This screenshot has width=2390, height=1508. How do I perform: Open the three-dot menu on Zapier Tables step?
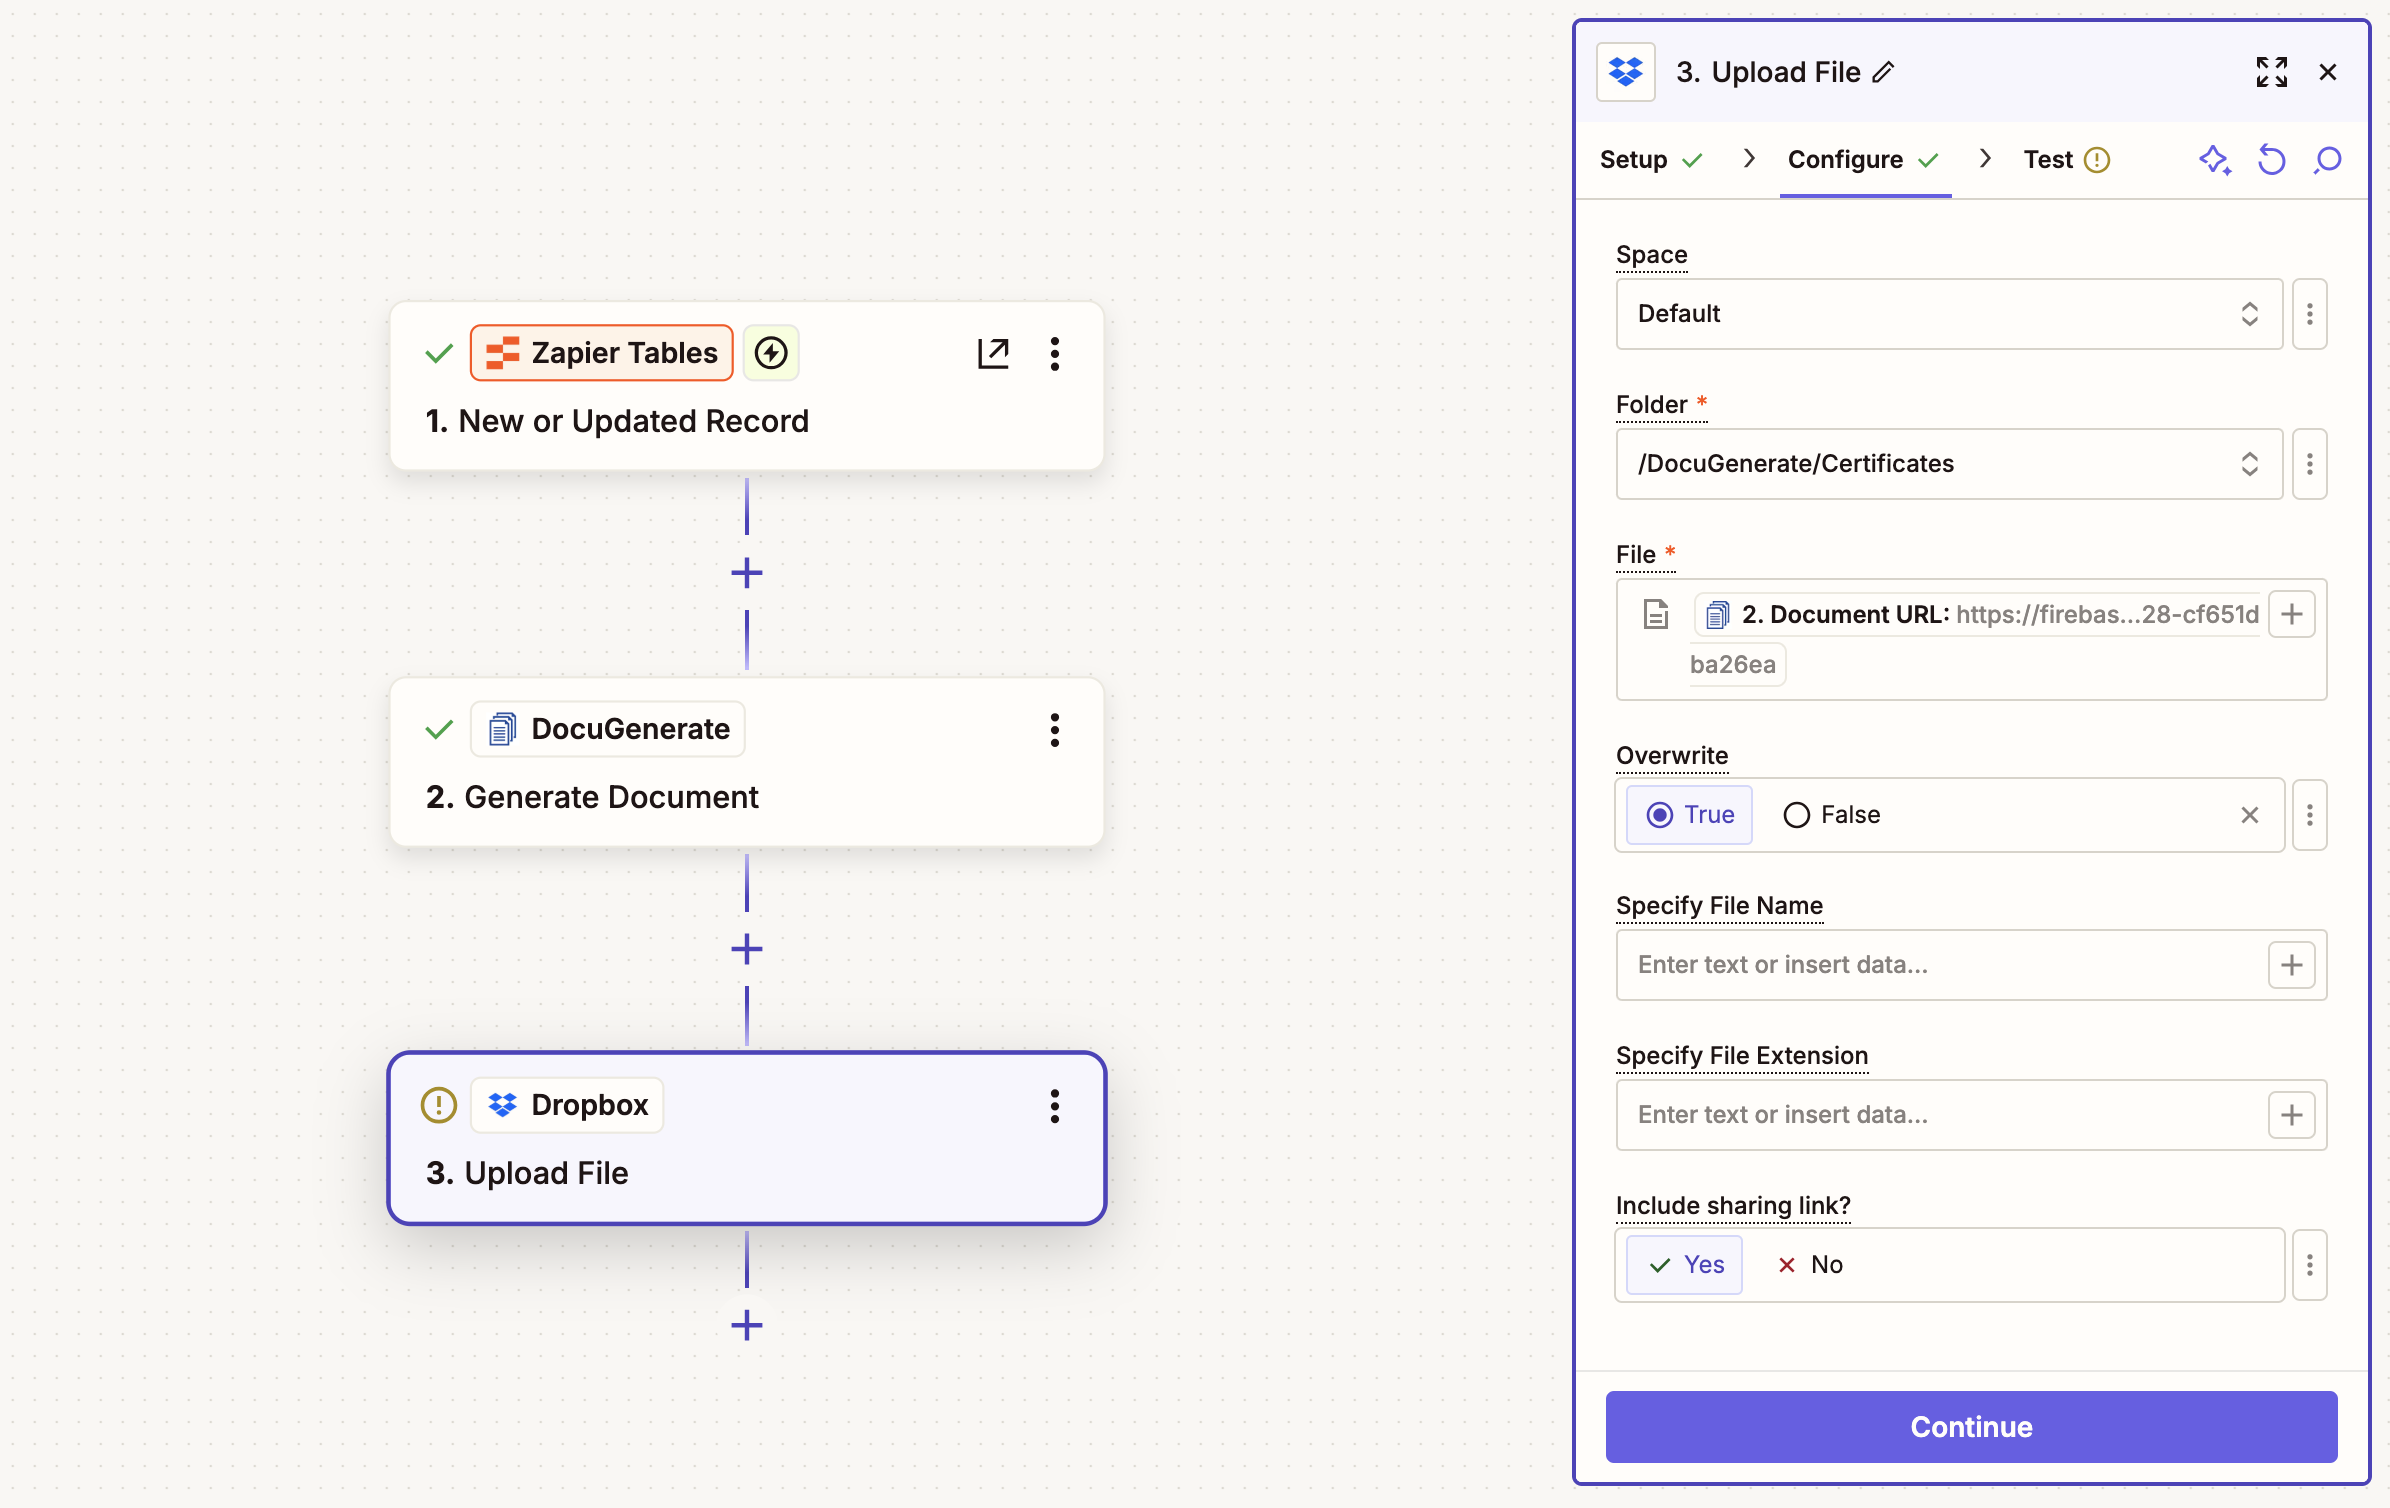[1054, 353]
